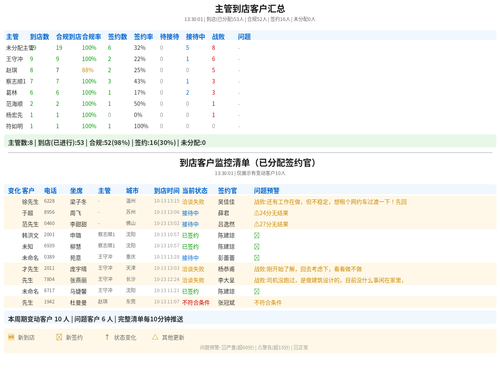Click the 接待中 status in phone 0389 row
This screenshot has width=500, height=370.
pyautogui.click(x=190, y=258)
